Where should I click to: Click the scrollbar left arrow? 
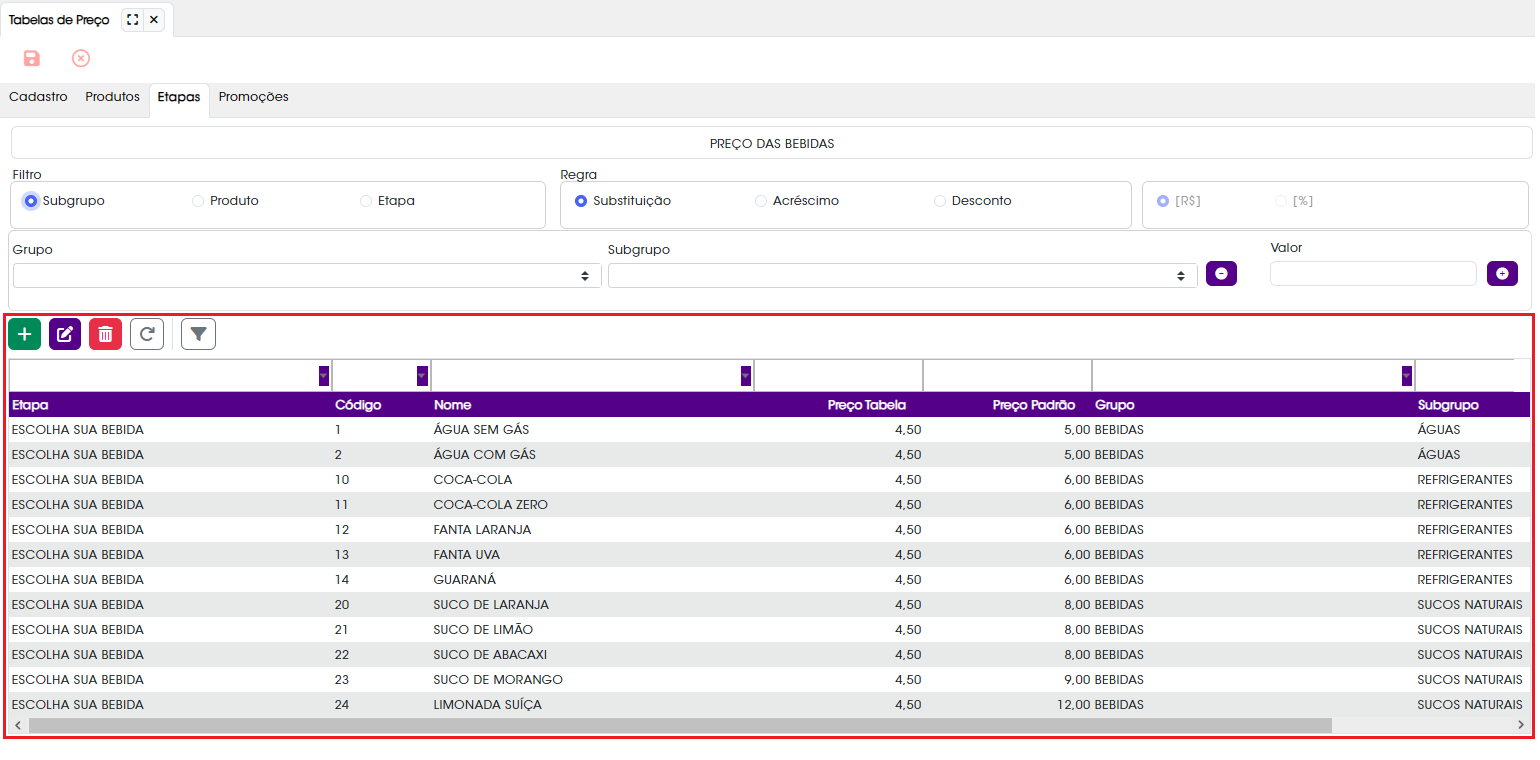click(x=17, y=725)
